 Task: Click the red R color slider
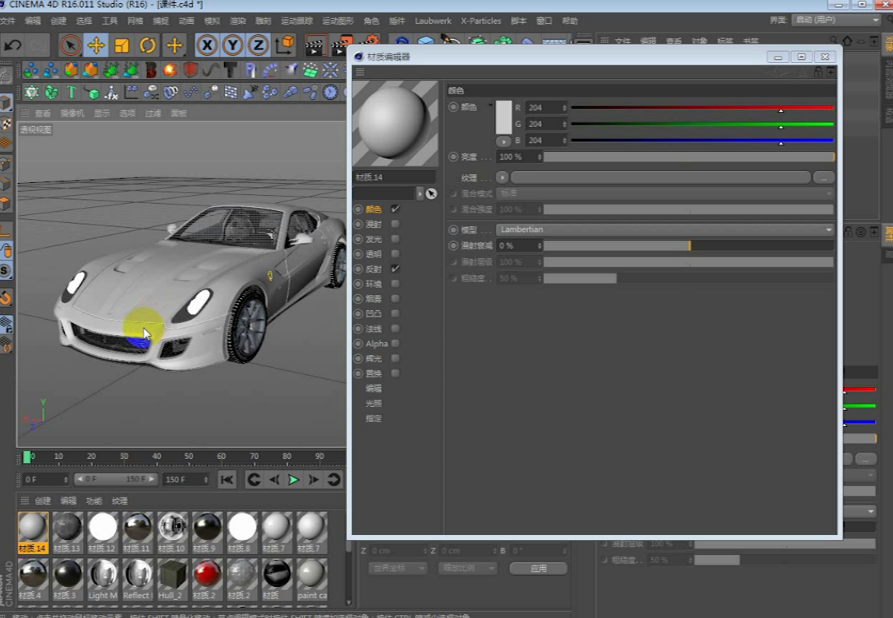pos(702,108)
